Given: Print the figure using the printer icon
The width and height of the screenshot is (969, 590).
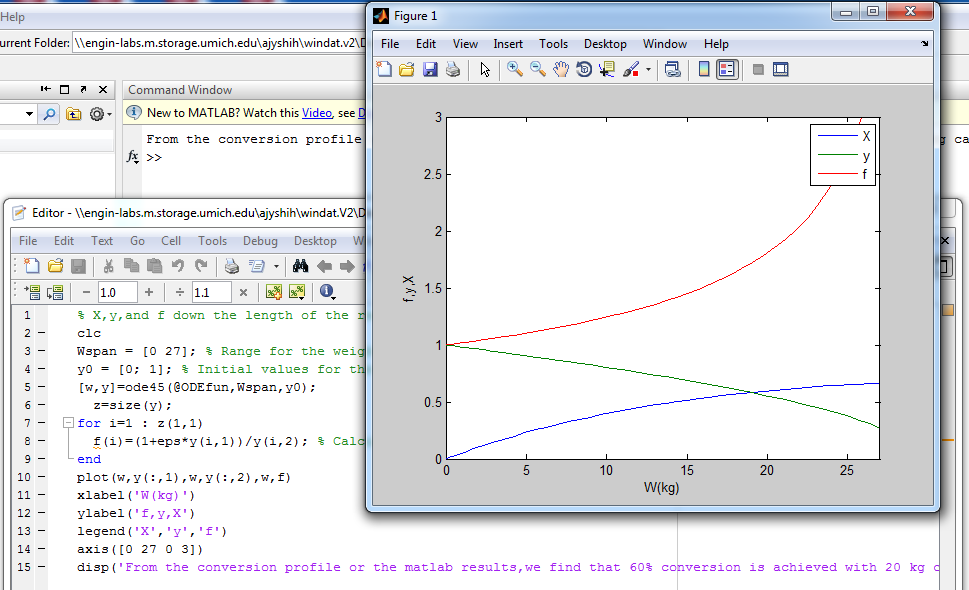Looking at the screenshot, I should (453, 69).
